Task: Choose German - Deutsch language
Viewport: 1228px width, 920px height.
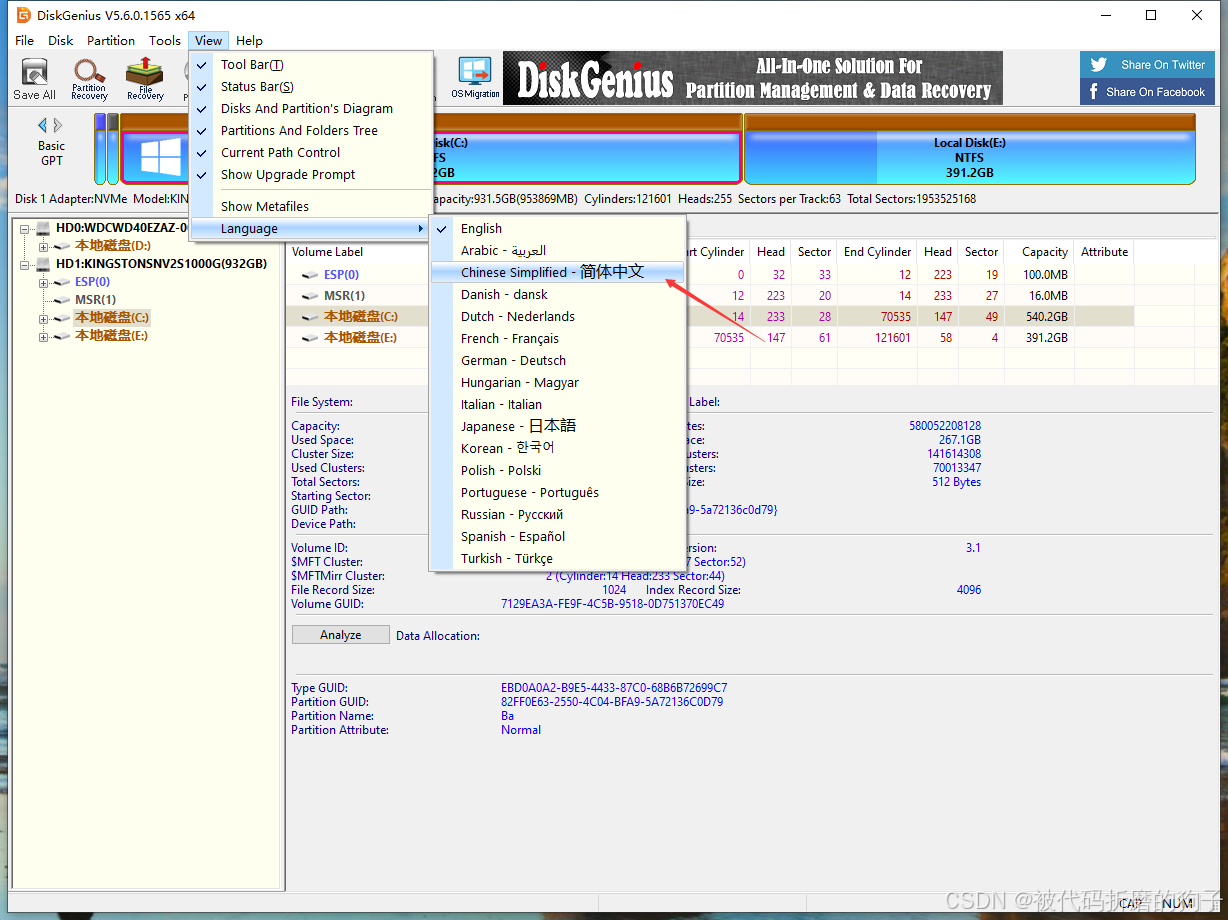Action: 558,360
